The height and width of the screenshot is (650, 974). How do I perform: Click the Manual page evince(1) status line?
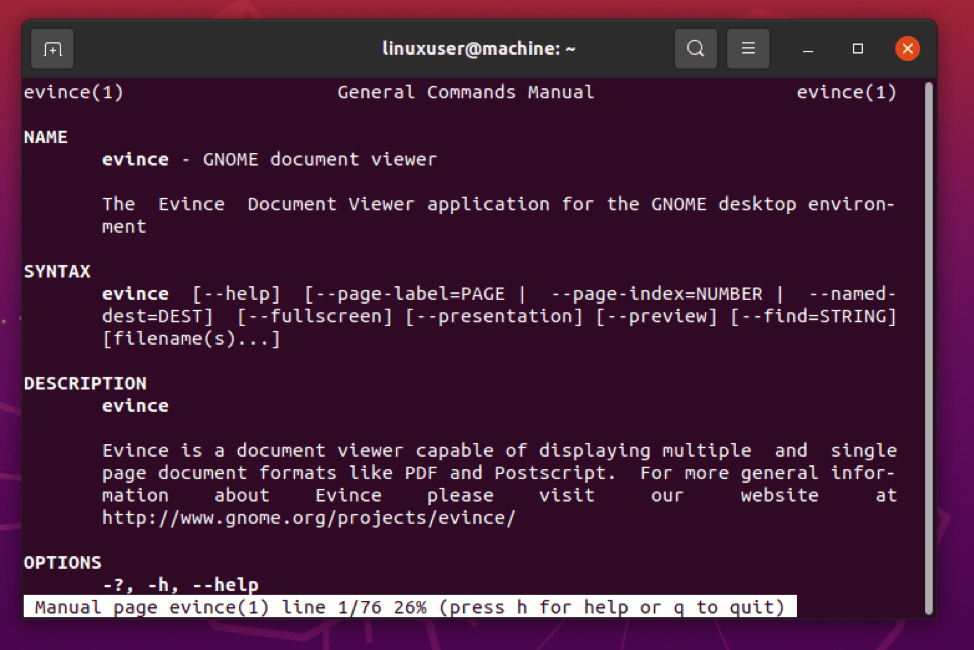pos(410,607)
